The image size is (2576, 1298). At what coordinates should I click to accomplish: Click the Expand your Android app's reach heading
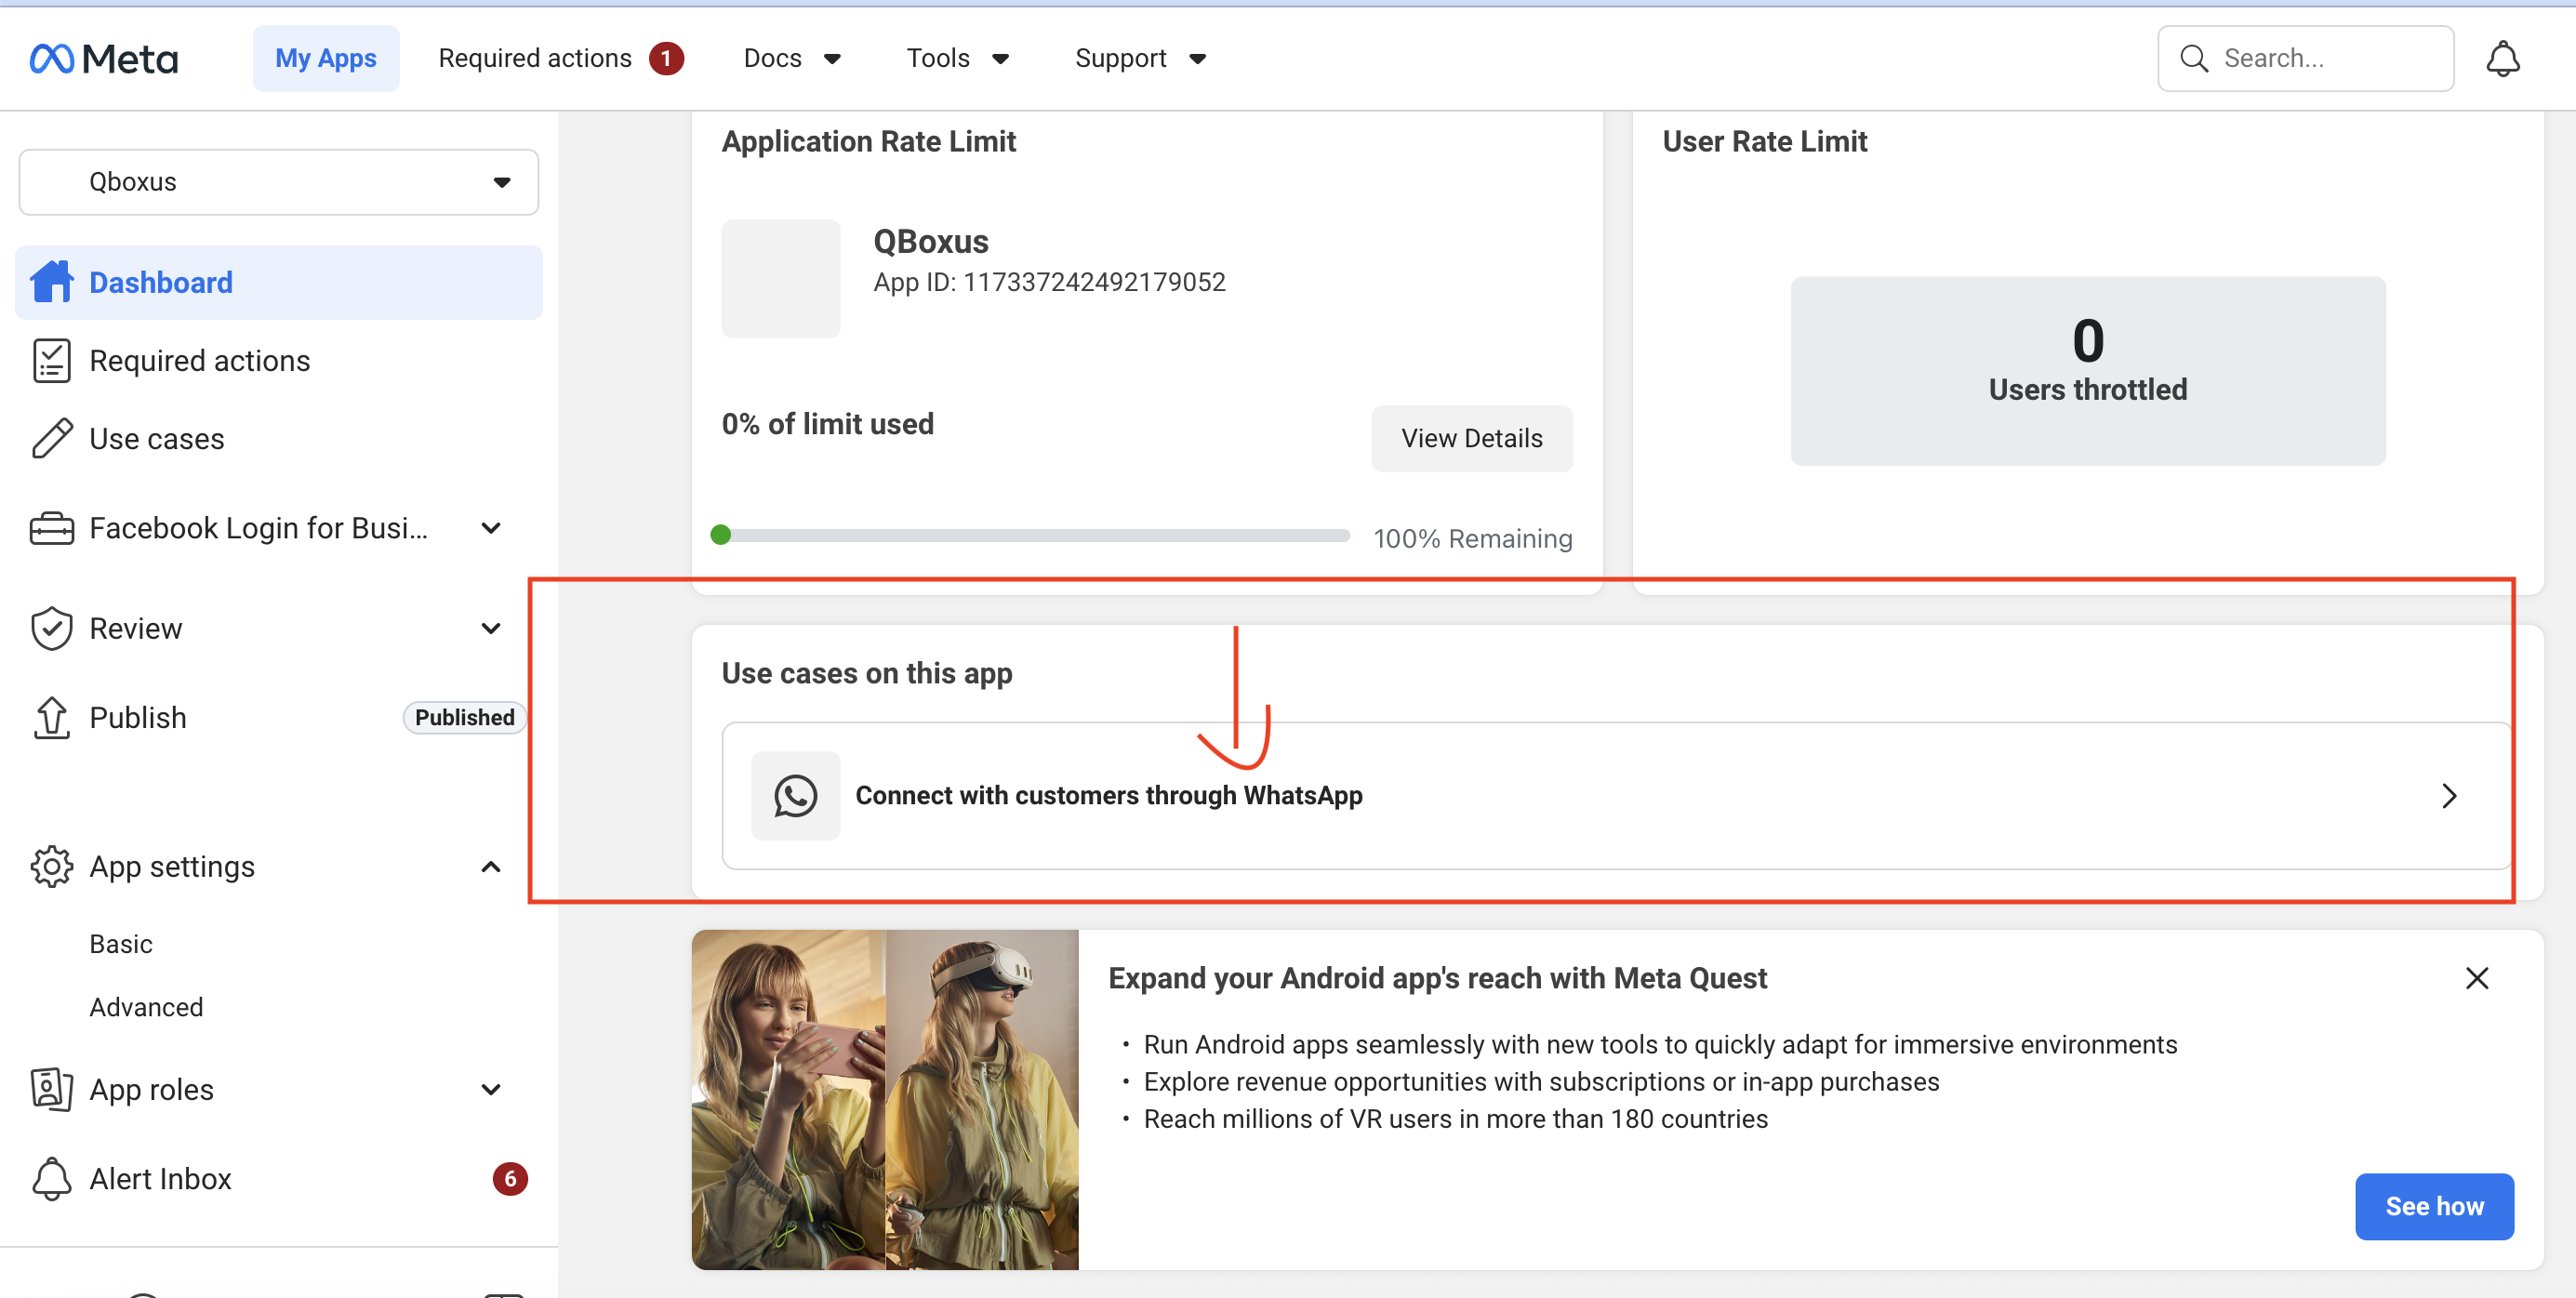[x=1438, y=978]
